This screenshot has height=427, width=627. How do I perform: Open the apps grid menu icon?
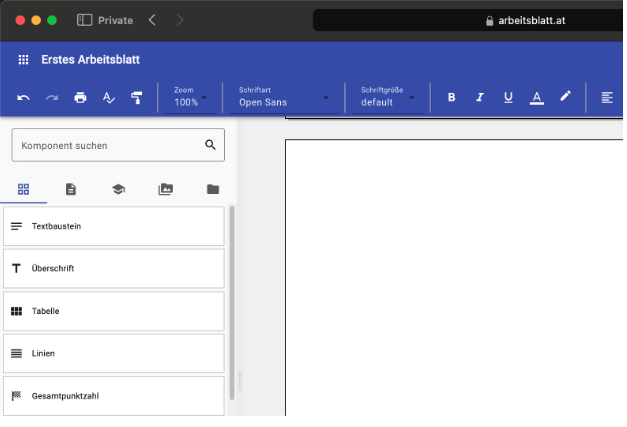(23, 60)
